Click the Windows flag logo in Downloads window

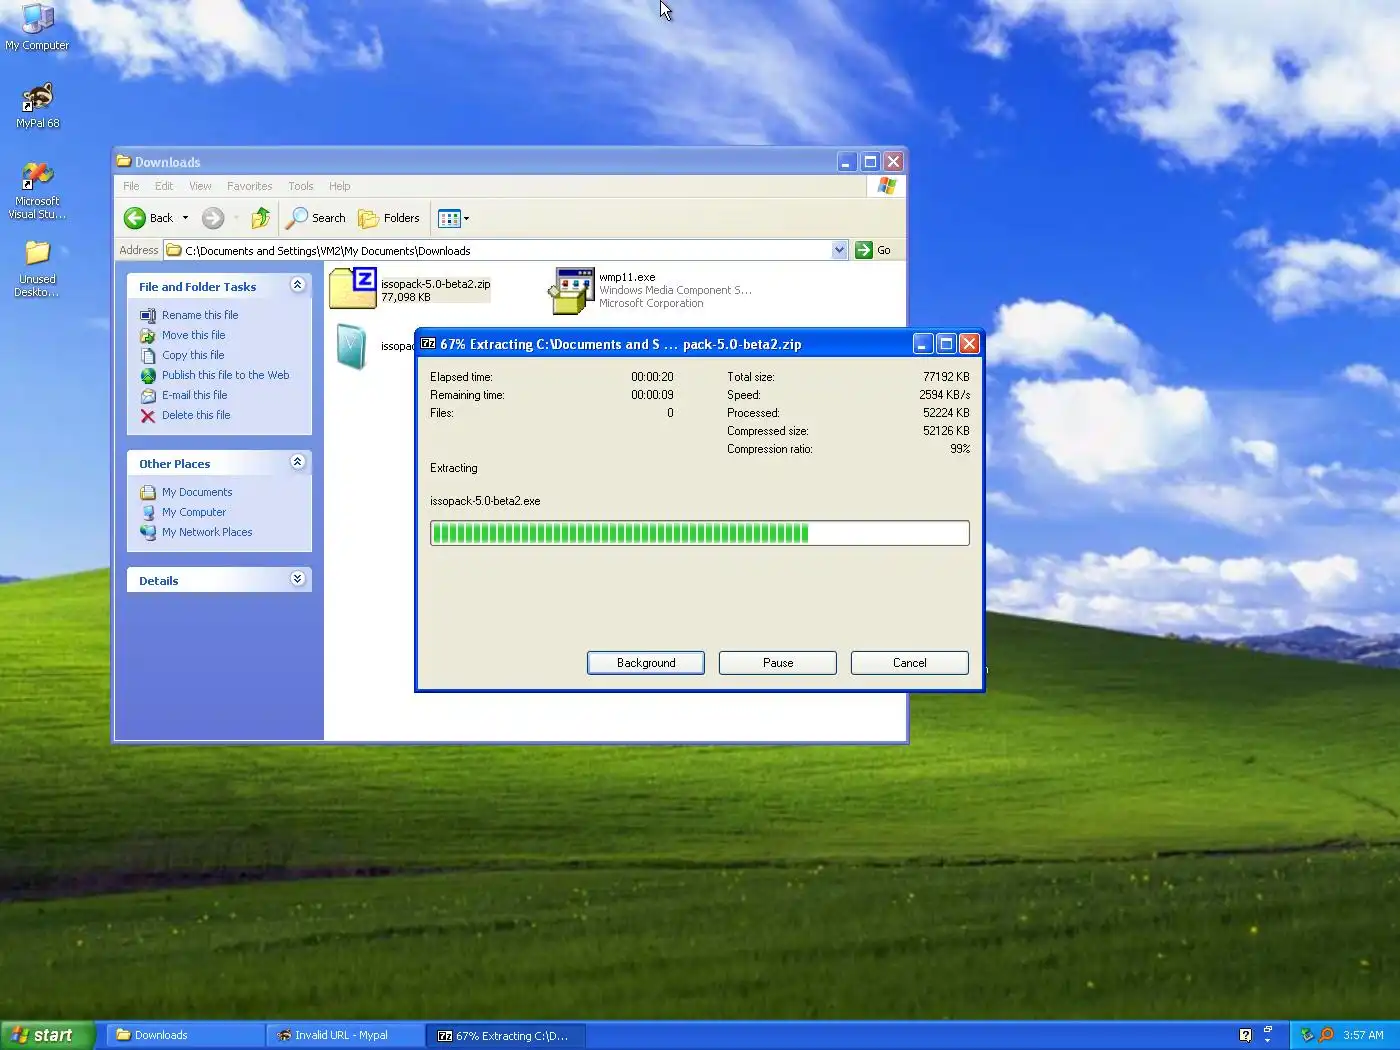887,186
